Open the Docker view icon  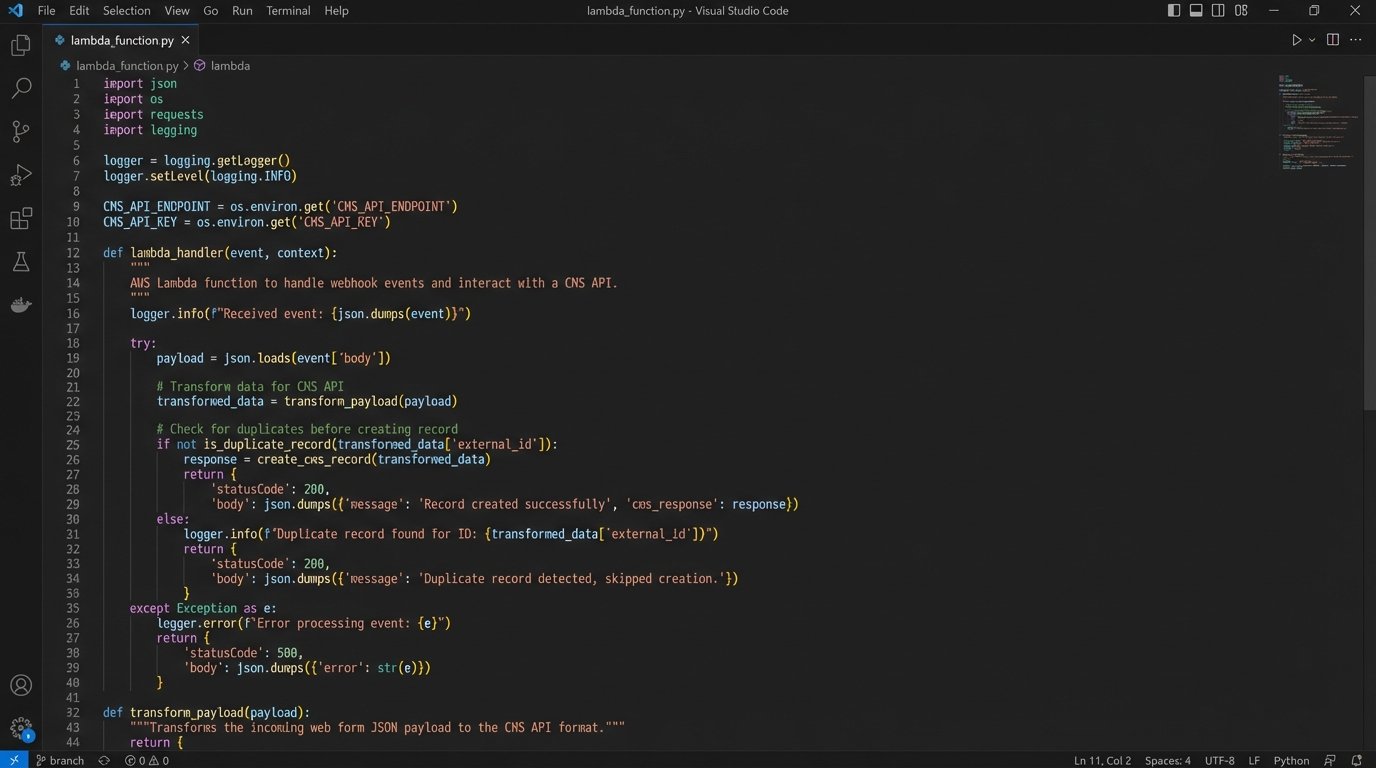[21, 305]
